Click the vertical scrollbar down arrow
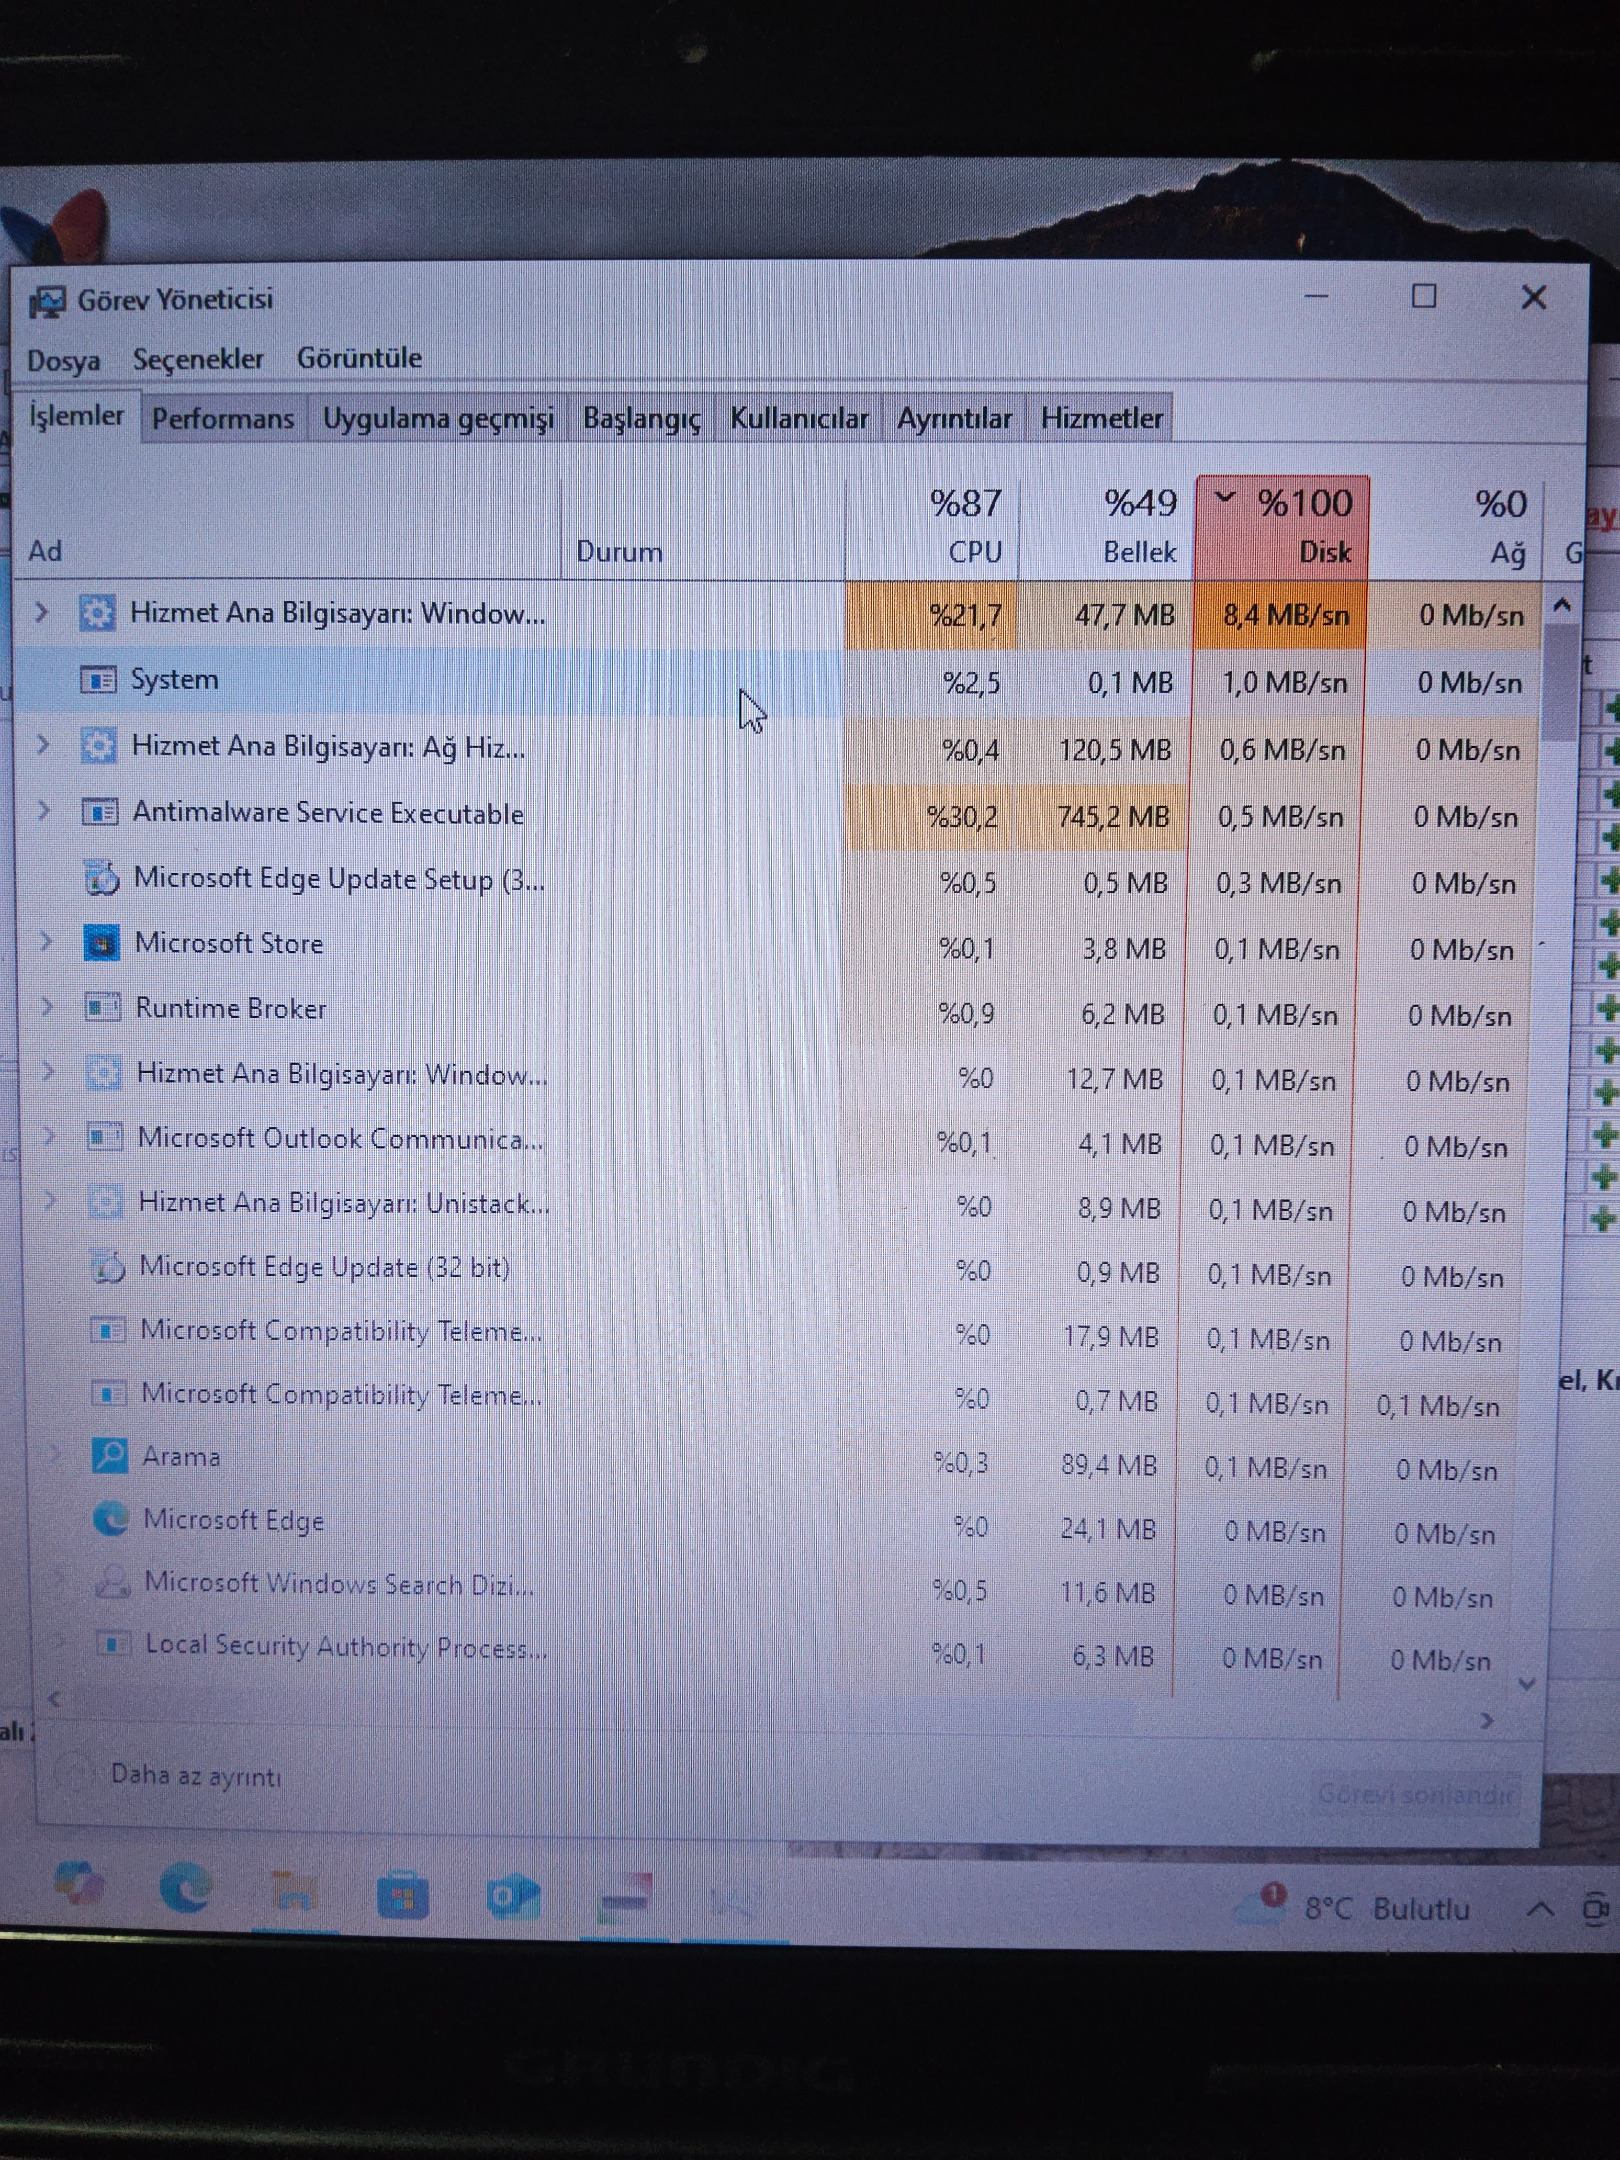The height and width of the screenshot is (2160, 1620). pos(1526,1684)
